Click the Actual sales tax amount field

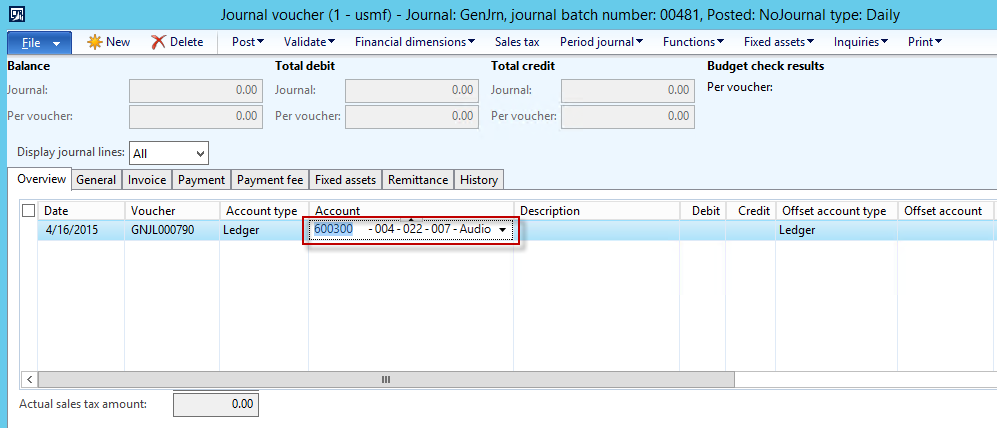(216, 404)
